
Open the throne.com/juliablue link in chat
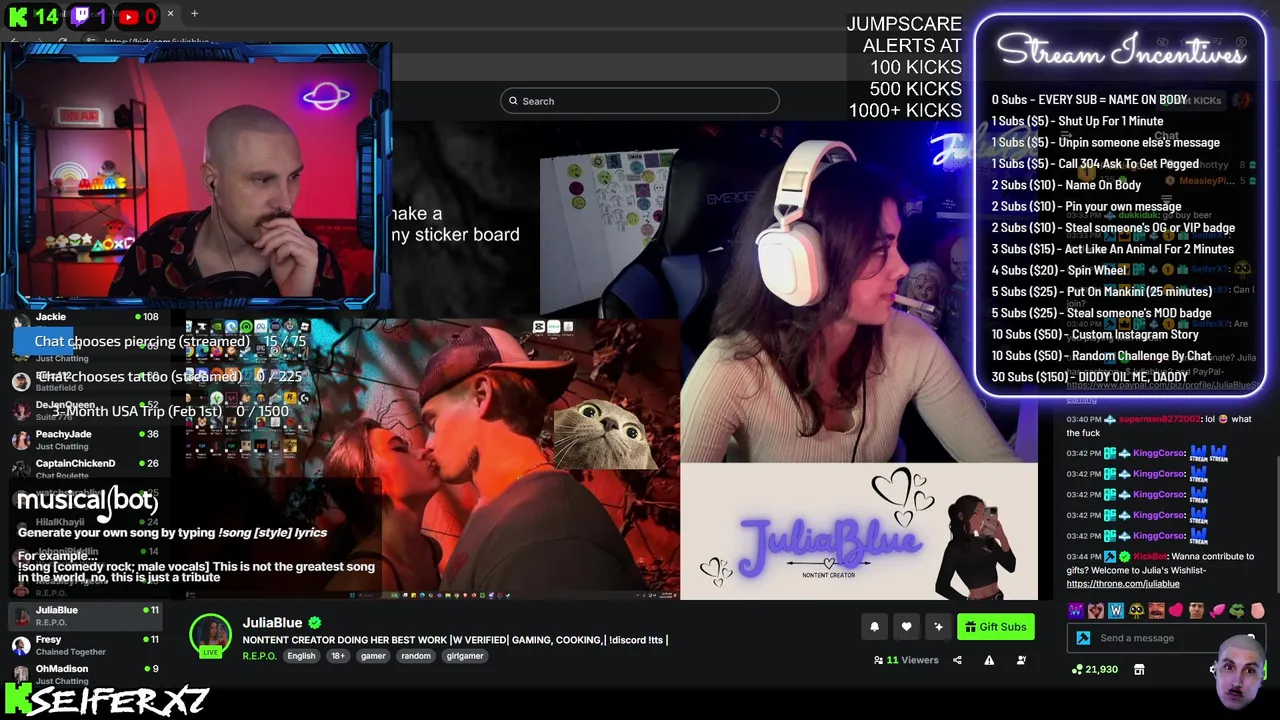(x=1123, y=584)
